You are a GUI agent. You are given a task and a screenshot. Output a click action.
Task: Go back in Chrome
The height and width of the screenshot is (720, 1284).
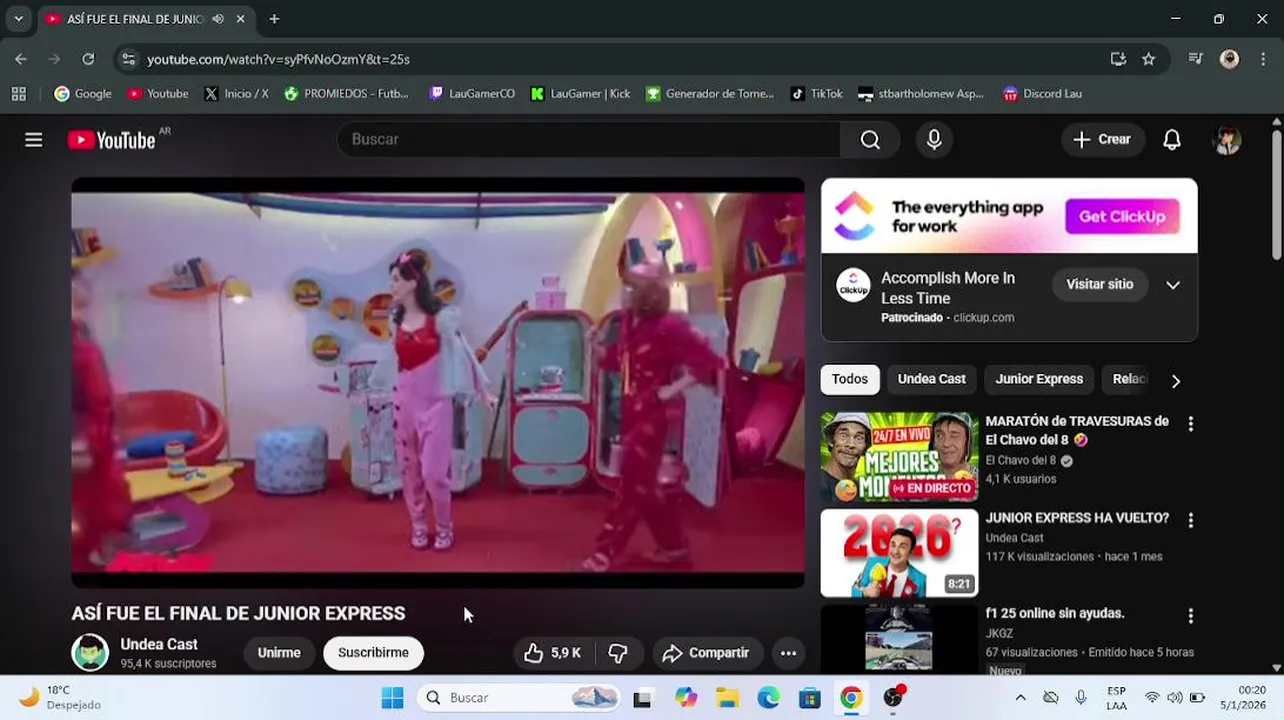21,59
